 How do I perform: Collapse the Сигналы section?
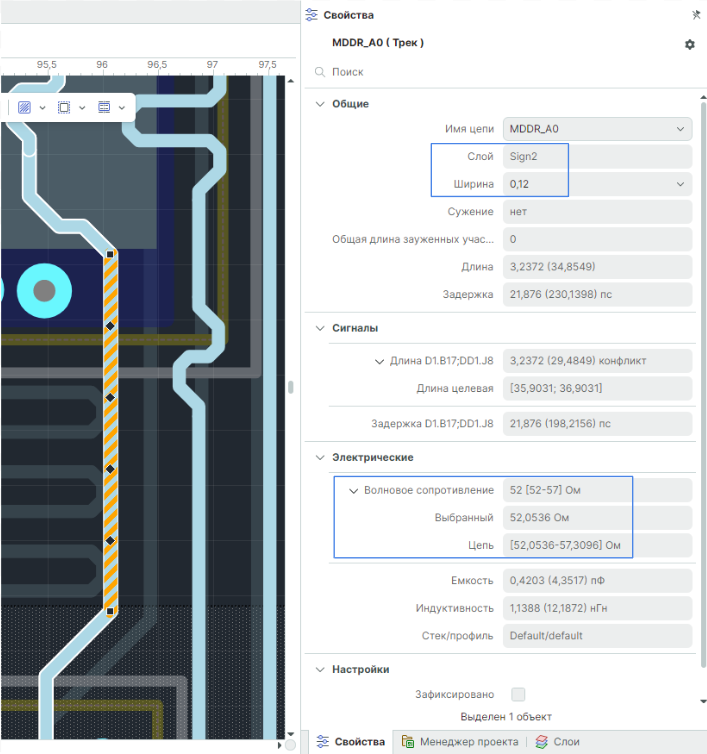click(320, 328)
